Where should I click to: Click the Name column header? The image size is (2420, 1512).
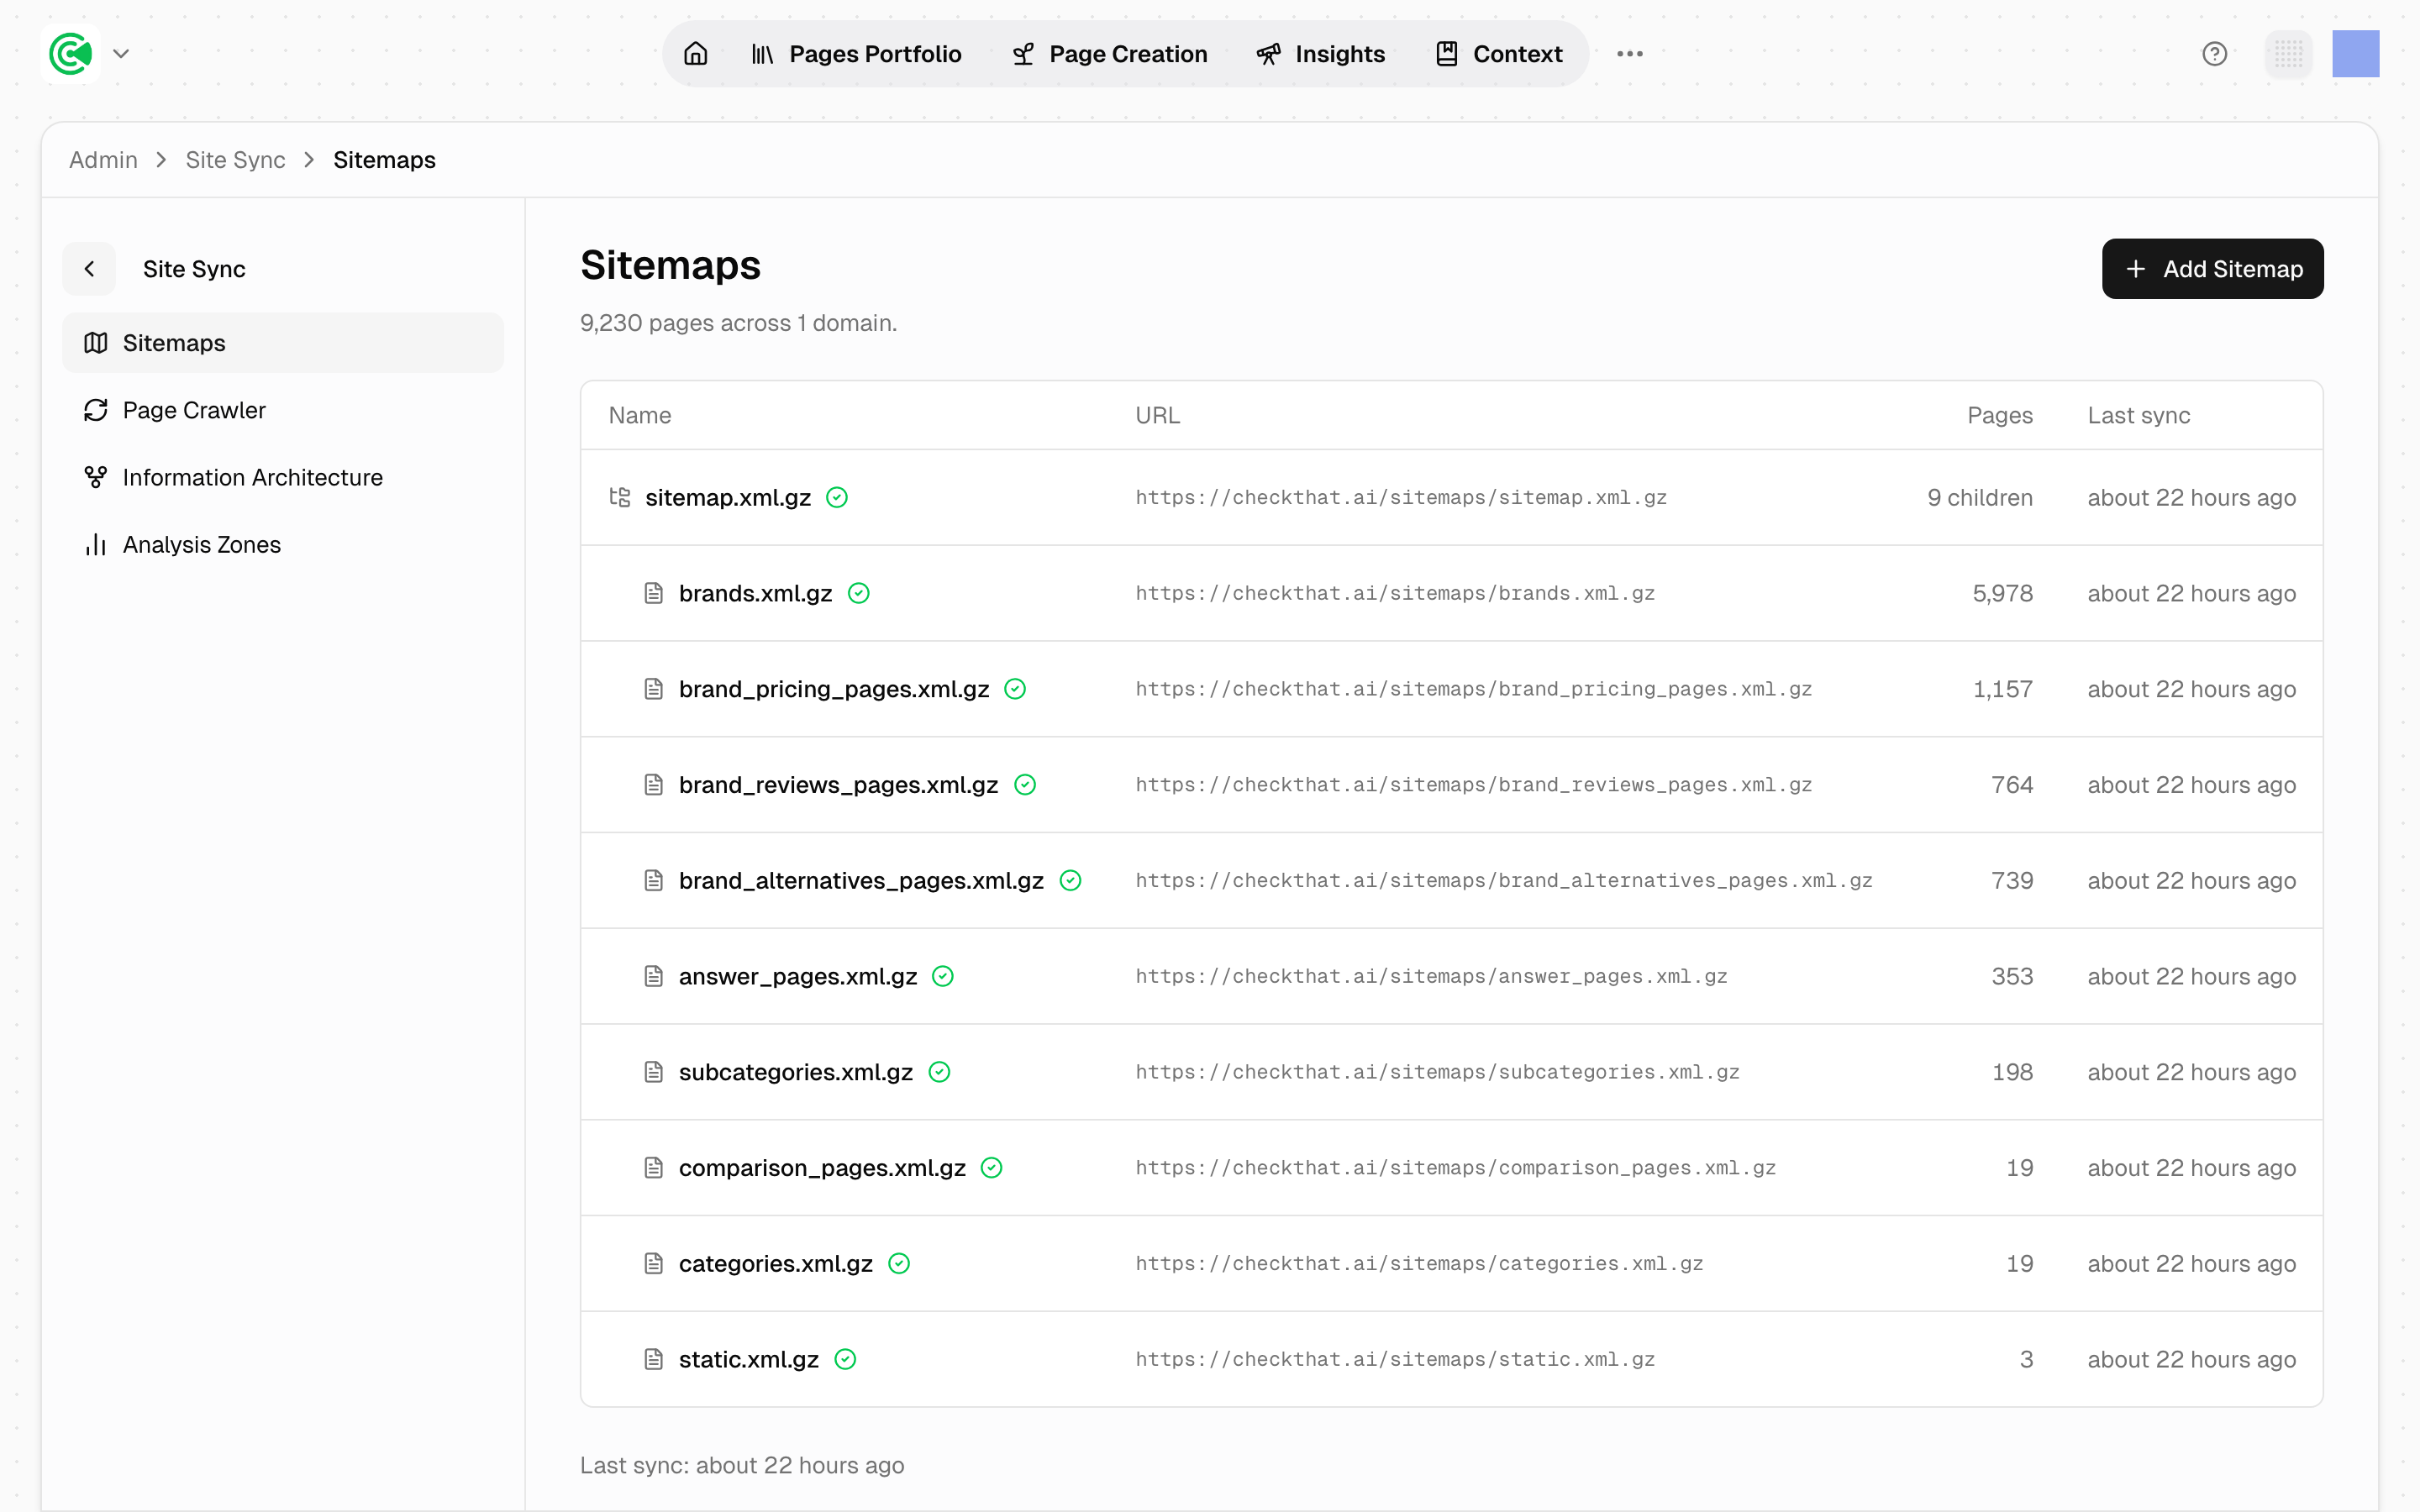pos(640,415)
